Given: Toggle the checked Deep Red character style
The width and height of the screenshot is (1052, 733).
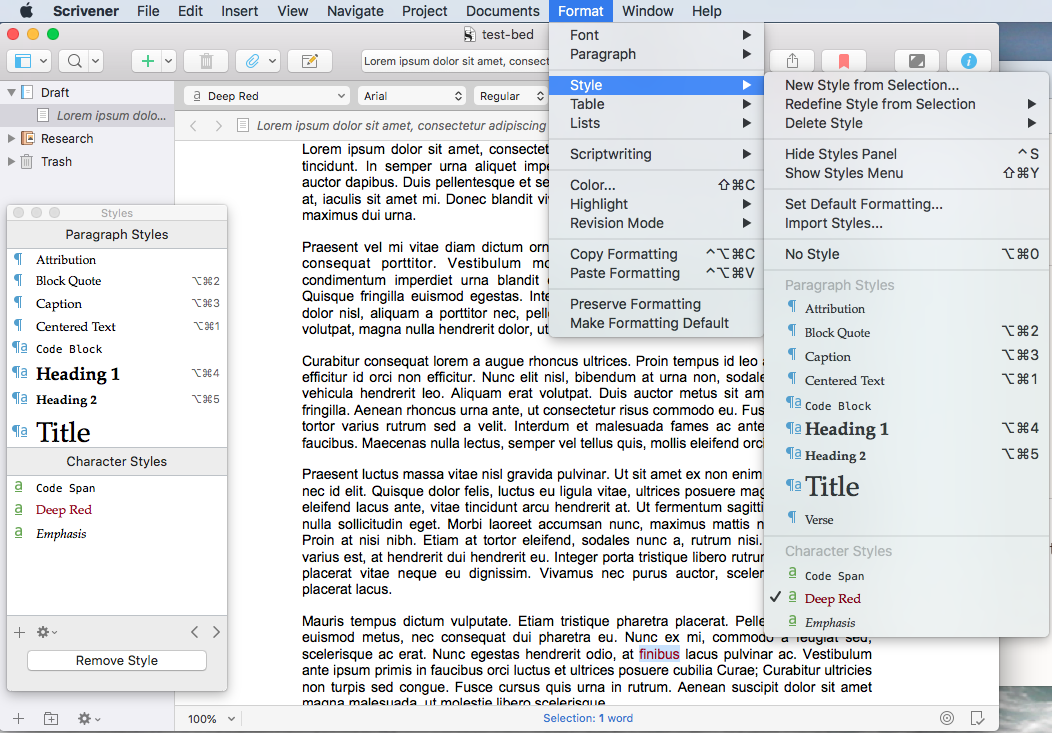Looking at the screenshot, I should coord(906,598).
